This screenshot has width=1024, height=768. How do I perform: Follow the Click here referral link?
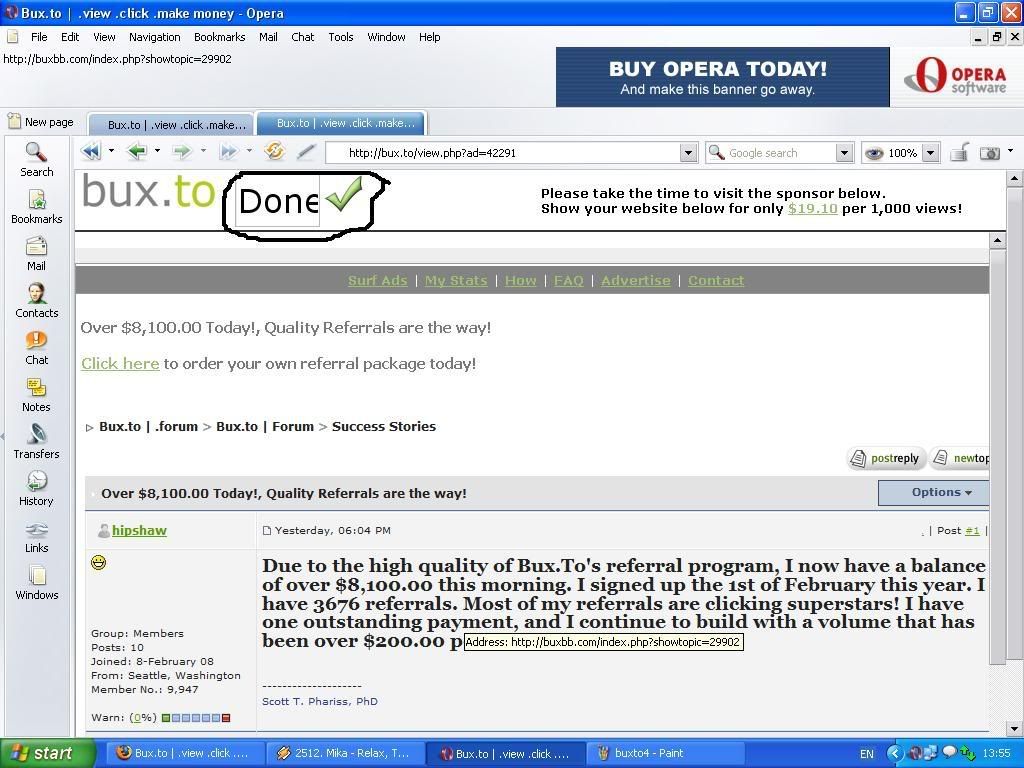point(120,363)
